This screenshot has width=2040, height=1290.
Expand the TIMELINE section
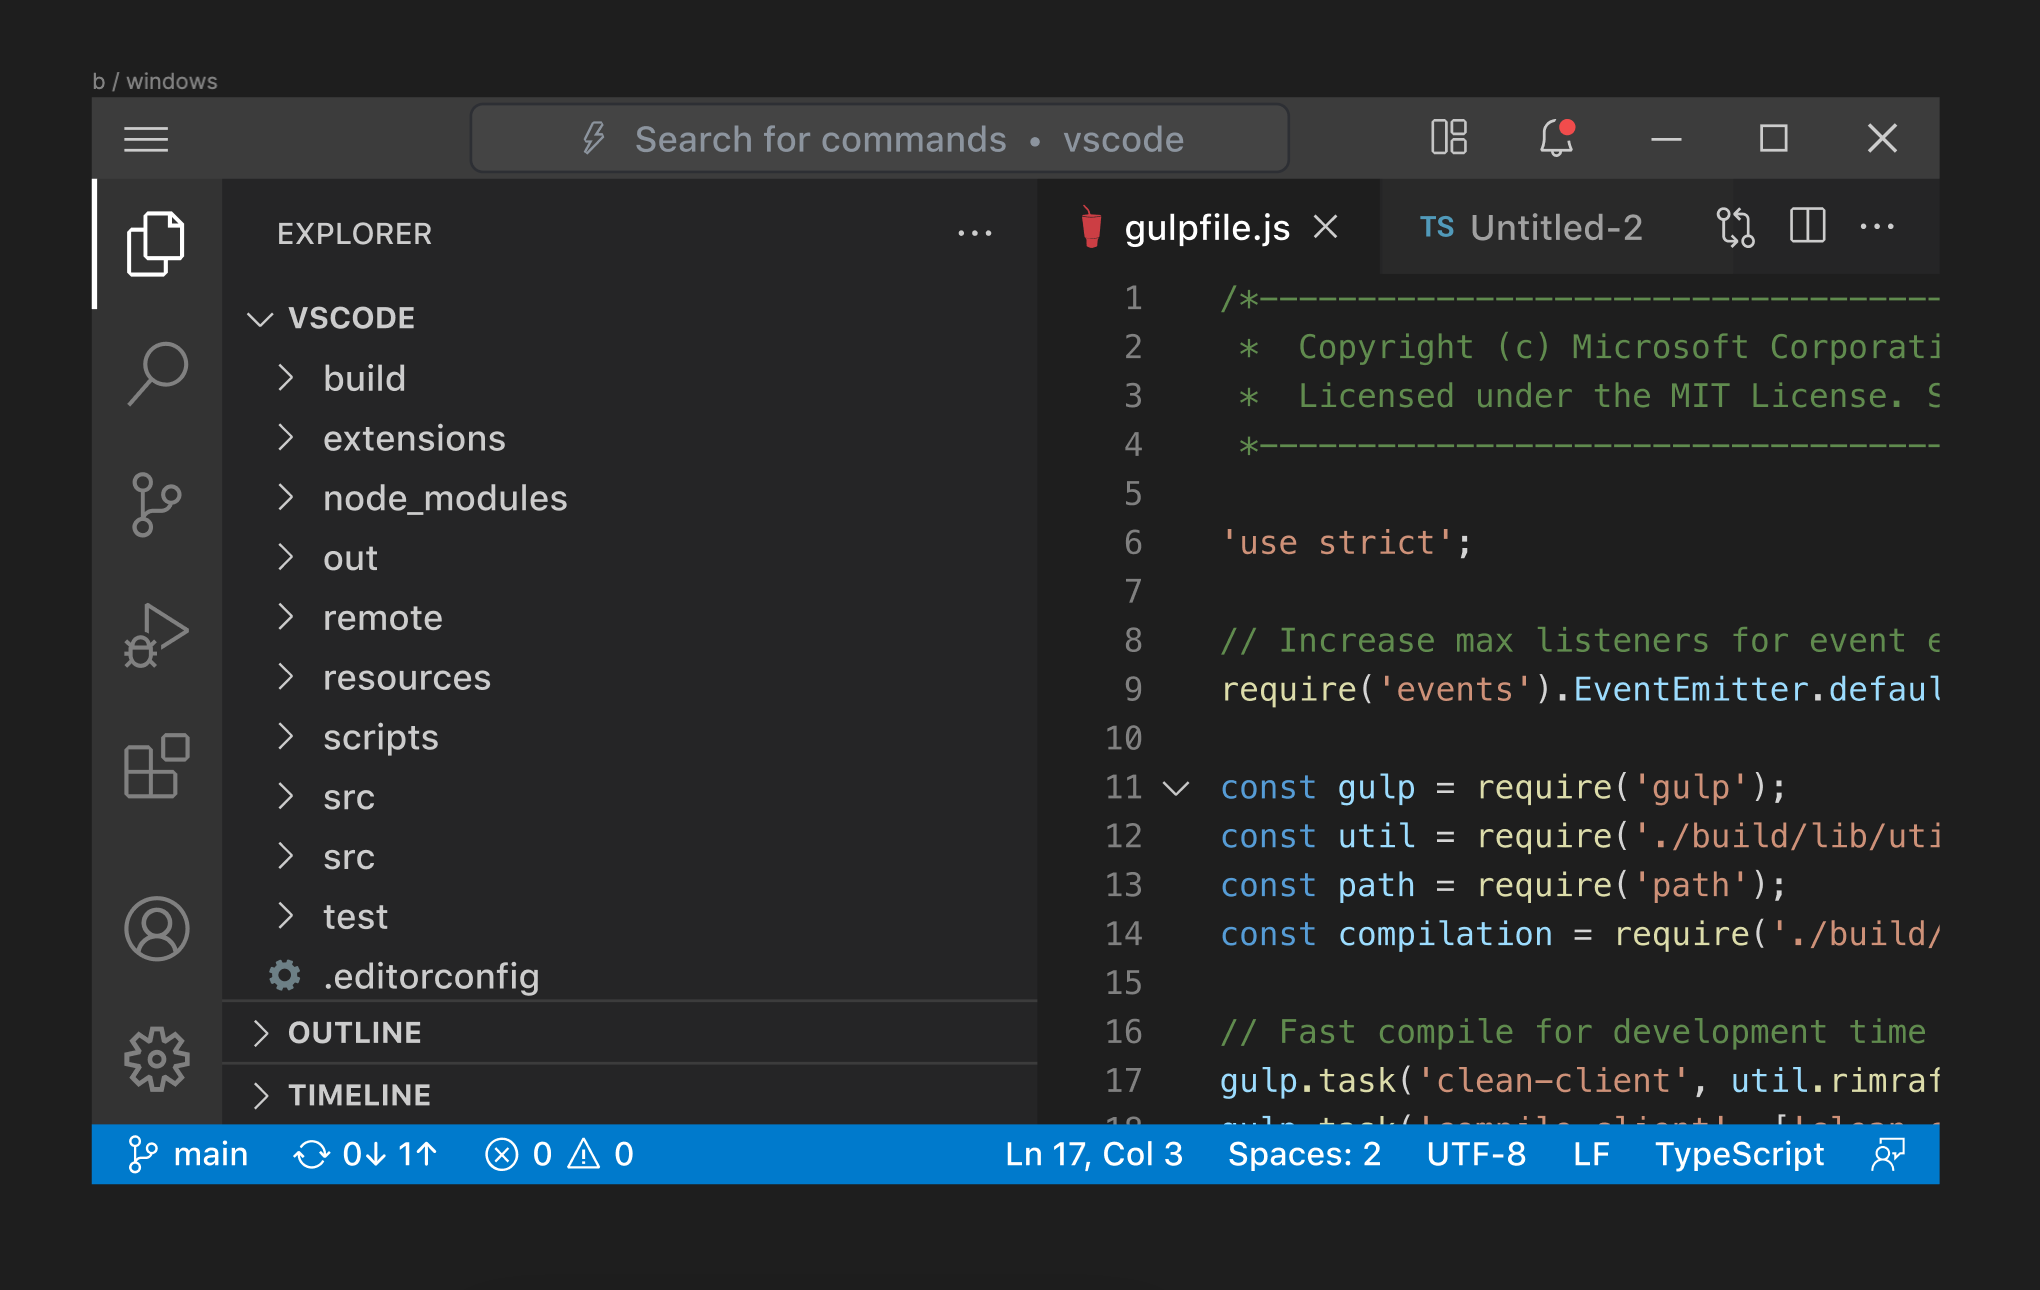[358, 1095]
